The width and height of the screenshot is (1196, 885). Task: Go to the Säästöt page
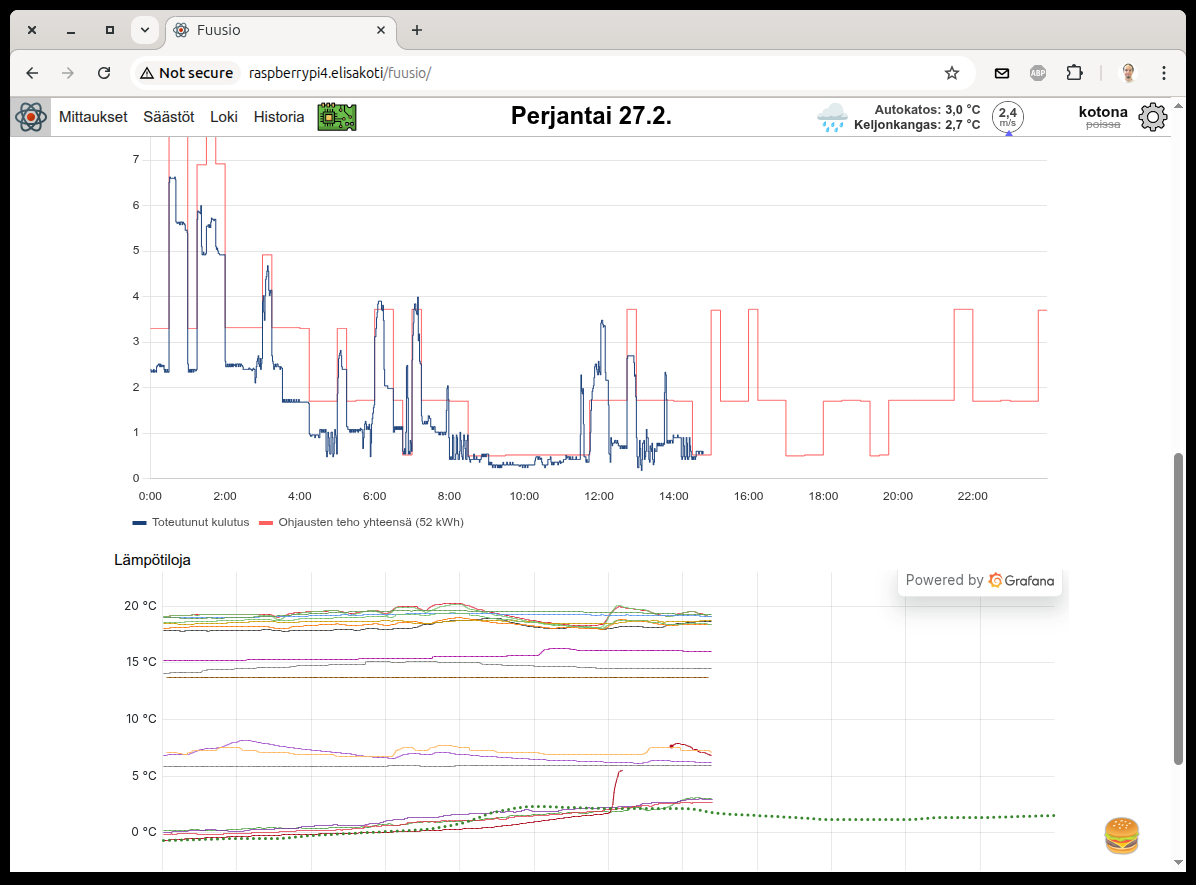coord(168,117)
